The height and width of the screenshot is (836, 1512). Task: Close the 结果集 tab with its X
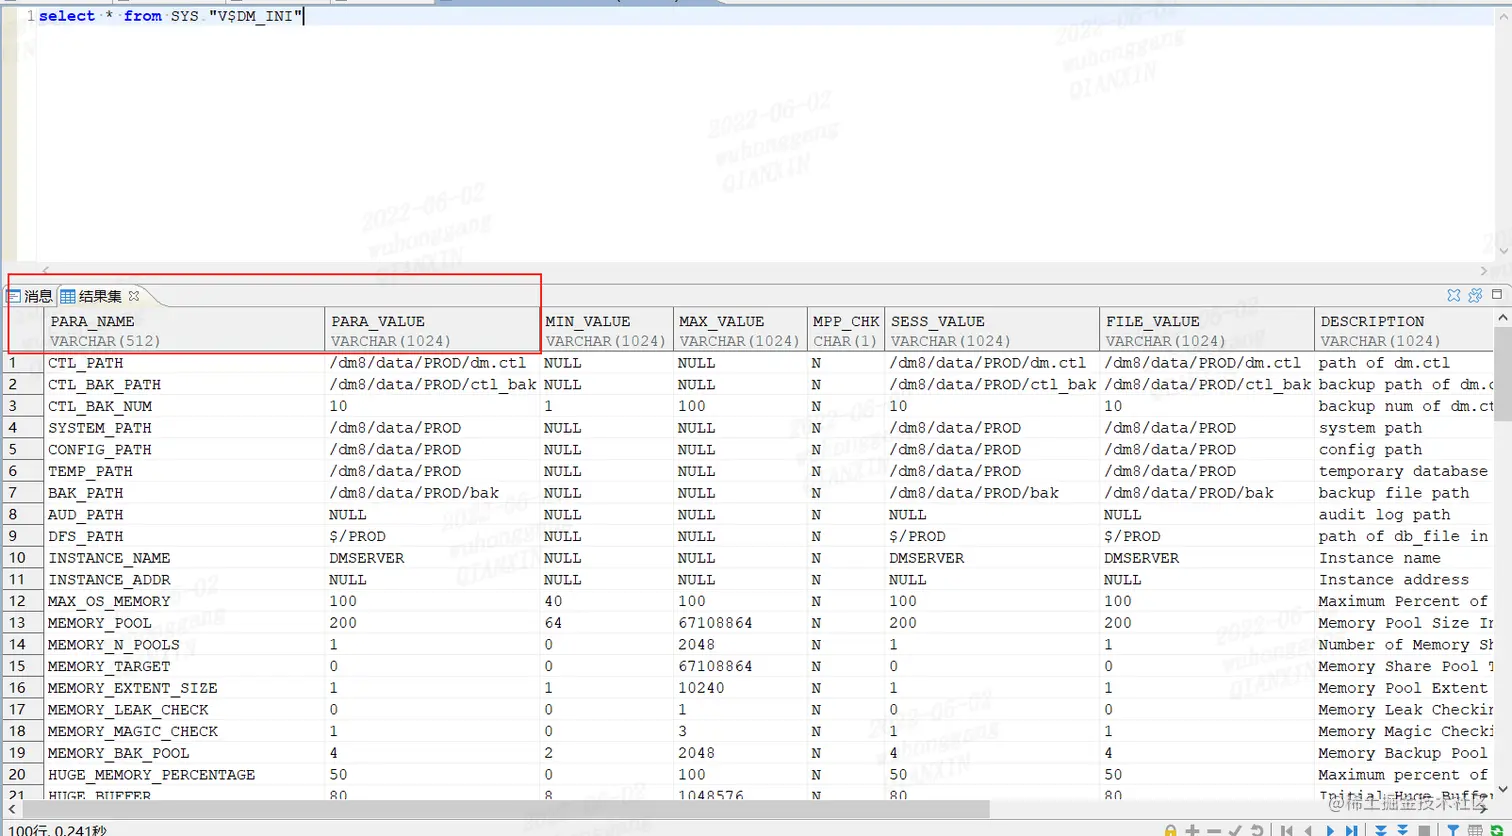pos(134,296)
